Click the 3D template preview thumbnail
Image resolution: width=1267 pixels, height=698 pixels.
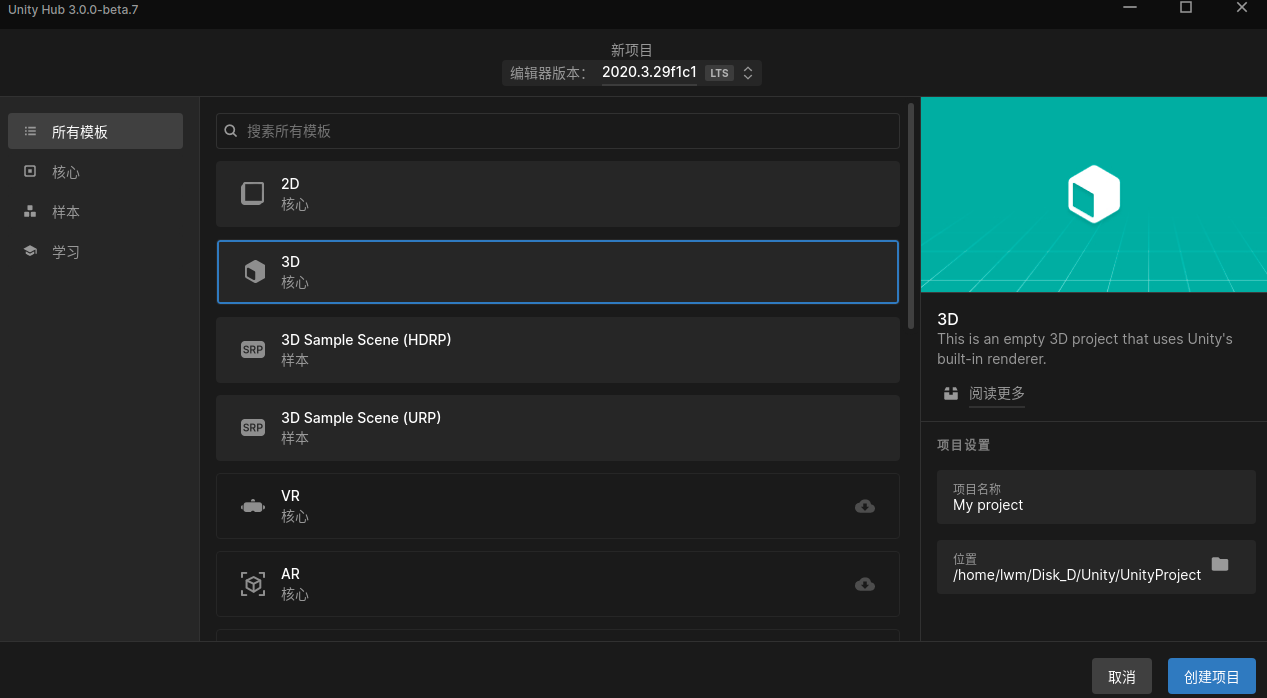pyautogui.click(x=1093, y=193)
